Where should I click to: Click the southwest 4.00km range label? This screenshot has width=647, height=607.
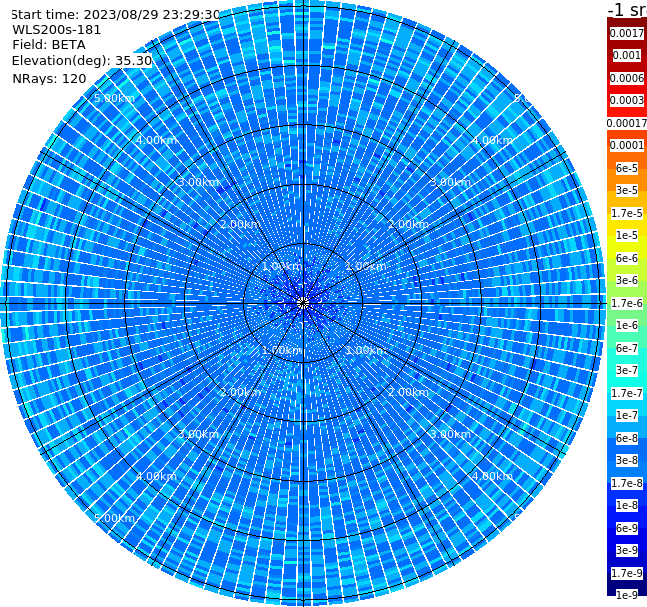click(x=156, y=476)
